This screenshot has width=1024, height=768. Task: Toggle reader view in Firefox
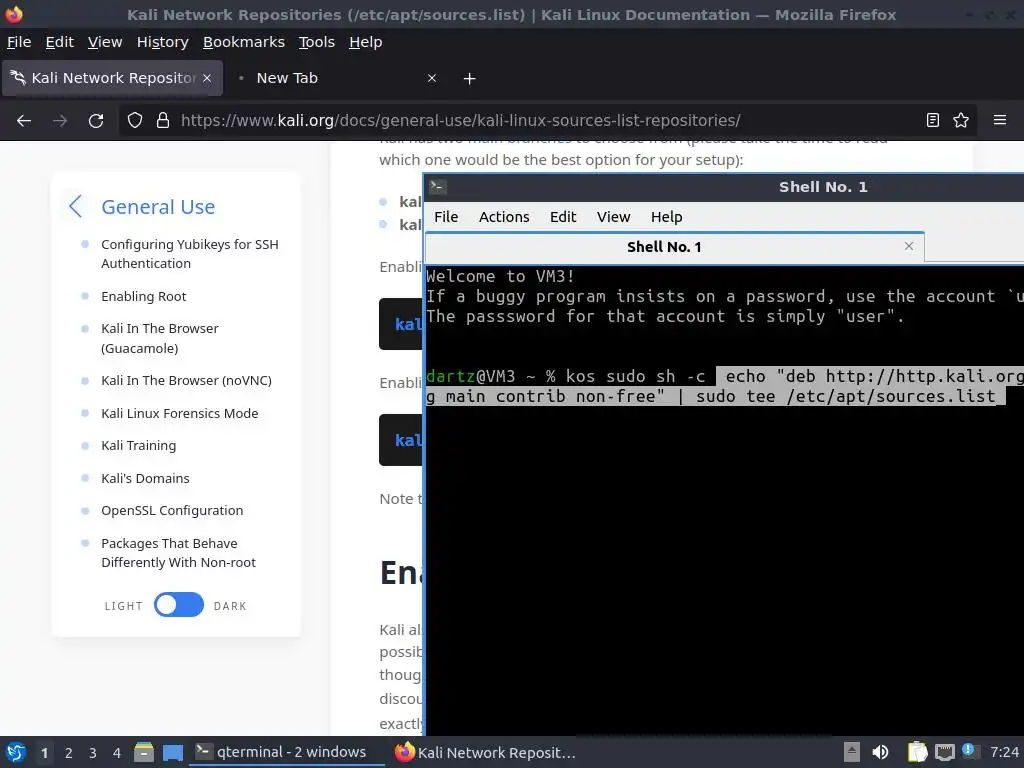click(x=933, y=120)
